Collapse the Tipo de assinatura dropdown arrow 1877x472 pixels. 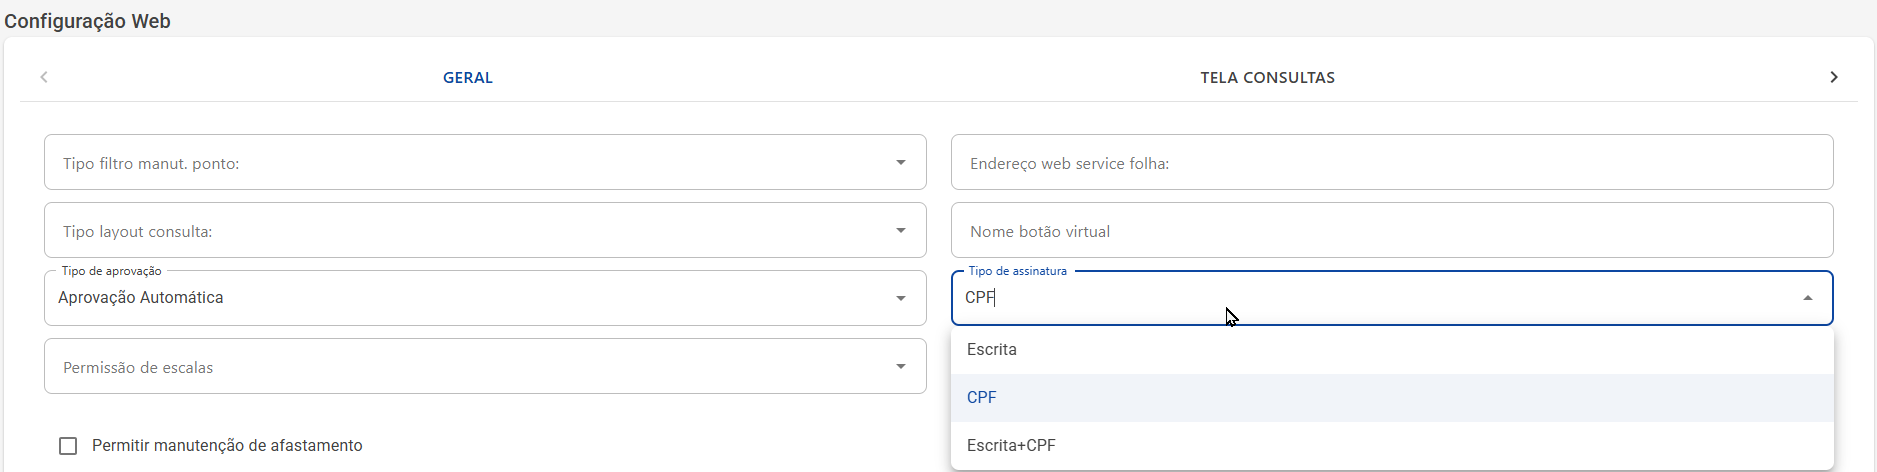1807,298
